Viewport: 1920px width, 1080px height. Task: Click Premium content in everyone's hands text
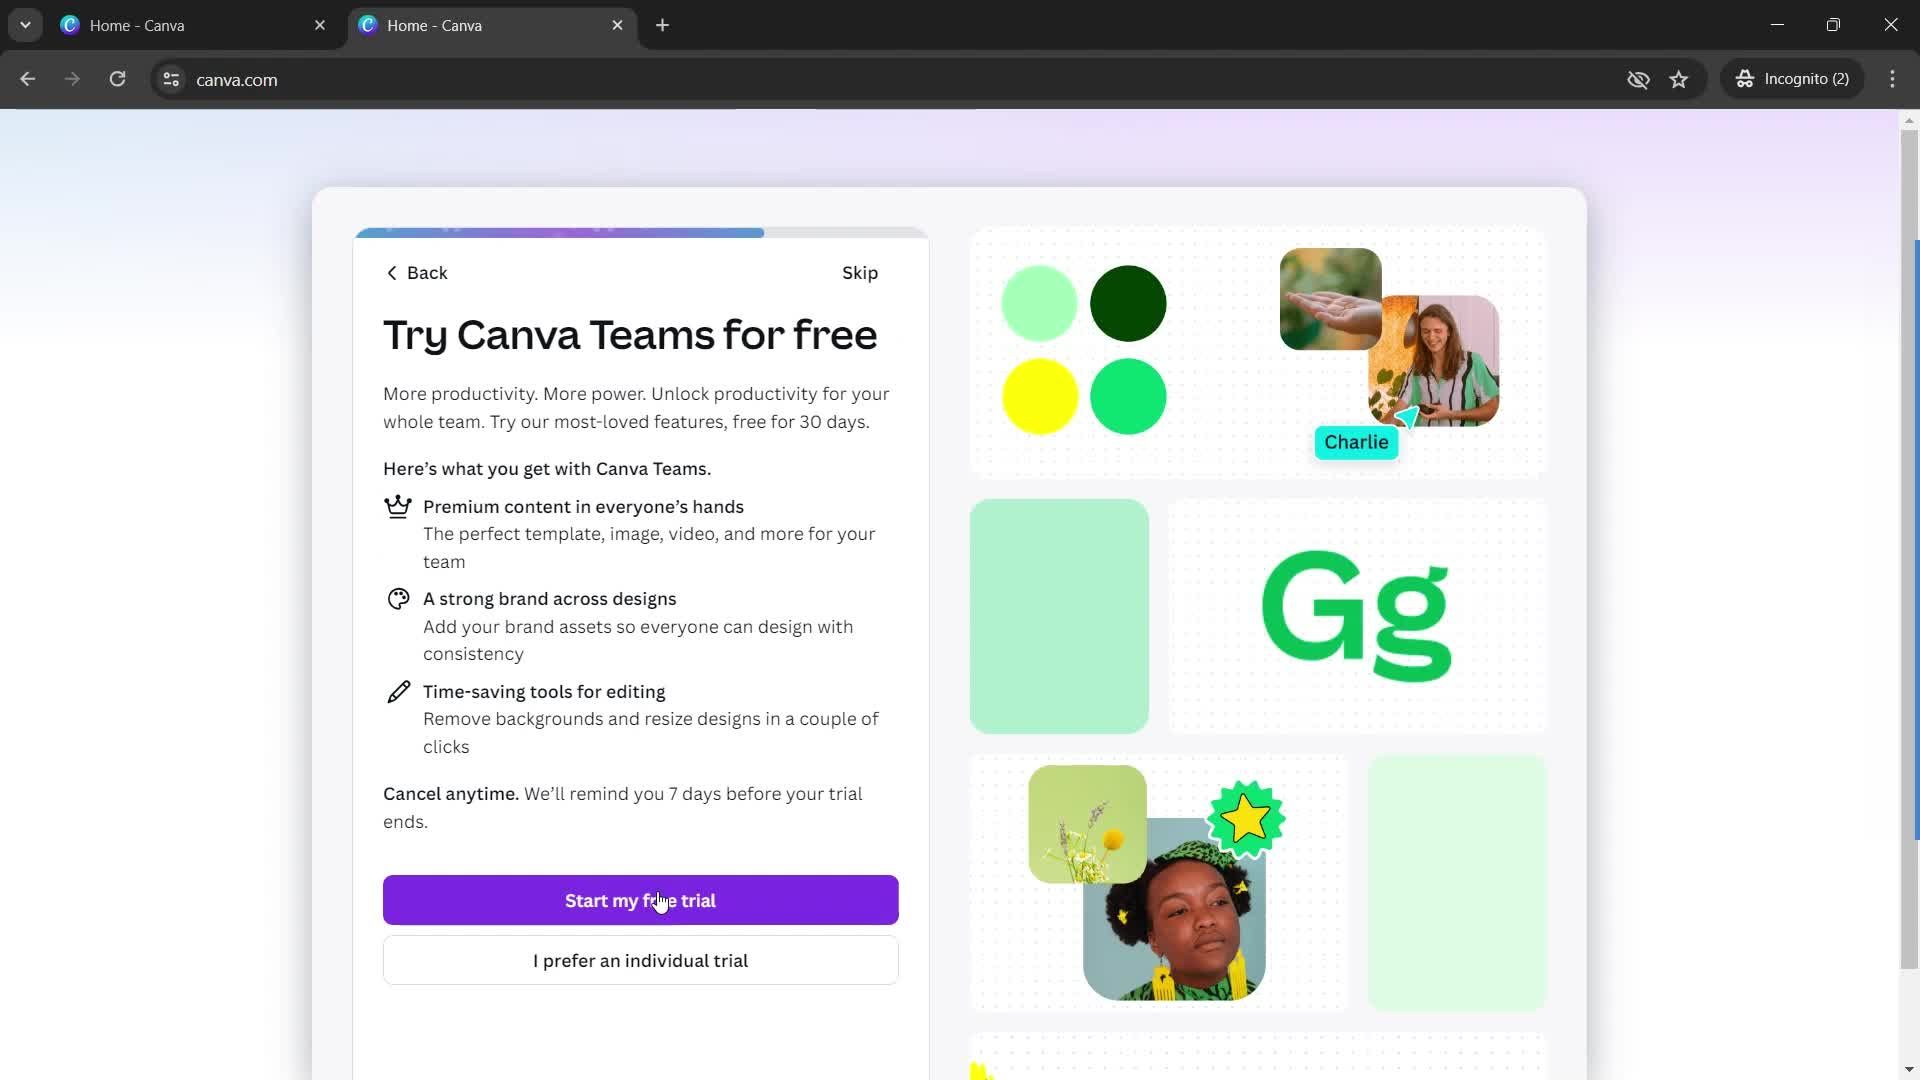pyautogui.click(x=583, y=507)
